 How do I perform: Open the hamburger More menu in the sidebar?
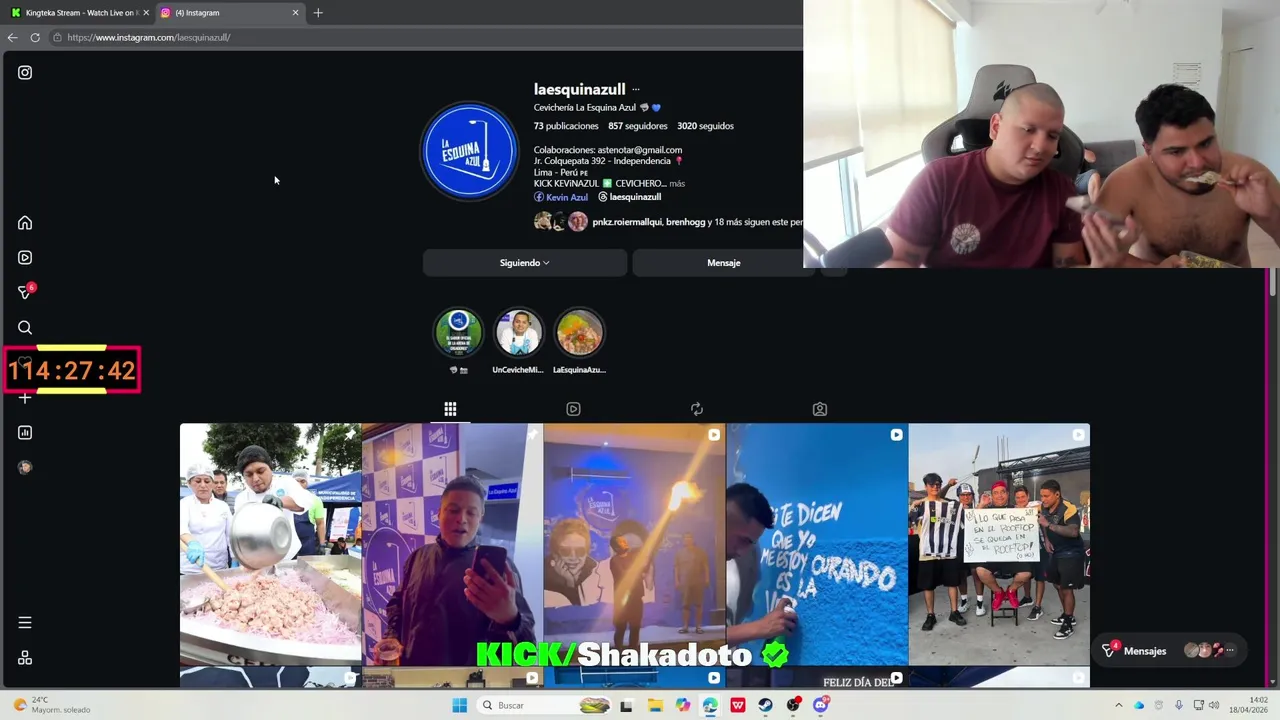point(25,622)
